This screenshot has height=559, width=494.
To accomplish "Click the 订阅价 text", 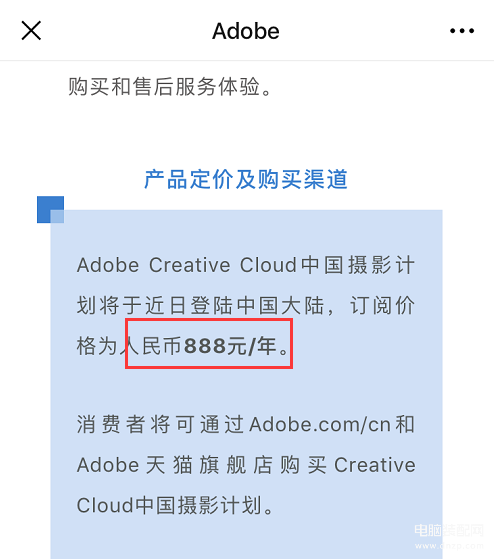I will [382, 305].
